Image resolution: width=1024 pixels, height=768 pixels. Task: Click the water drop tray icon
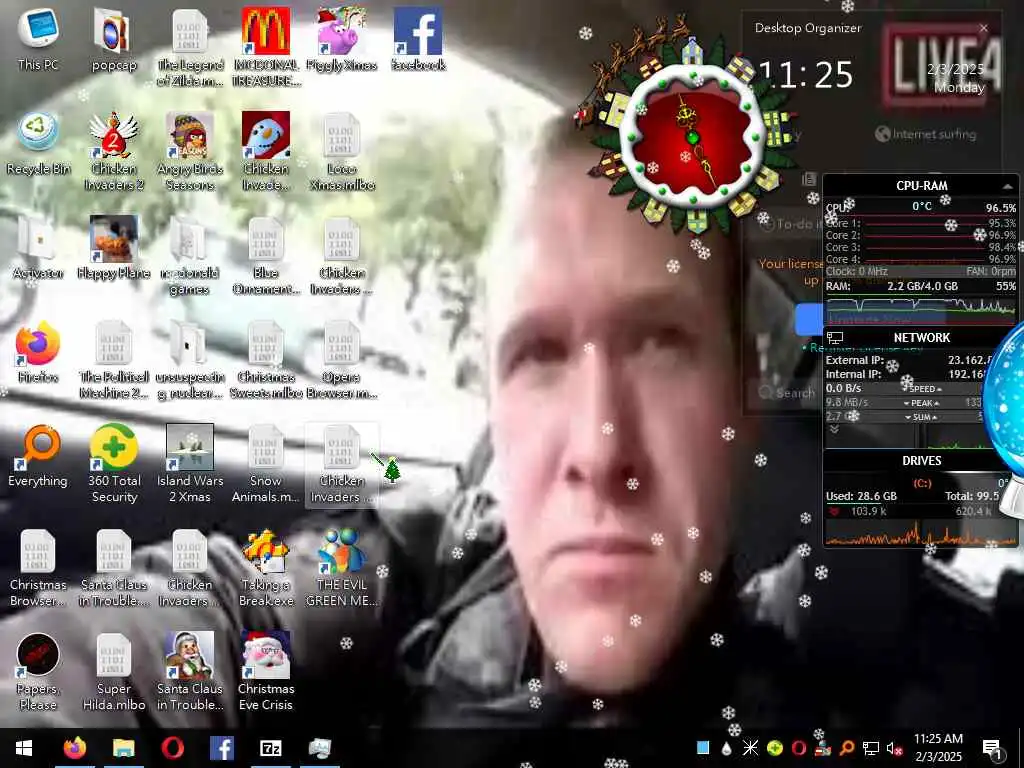pos(727,748)
